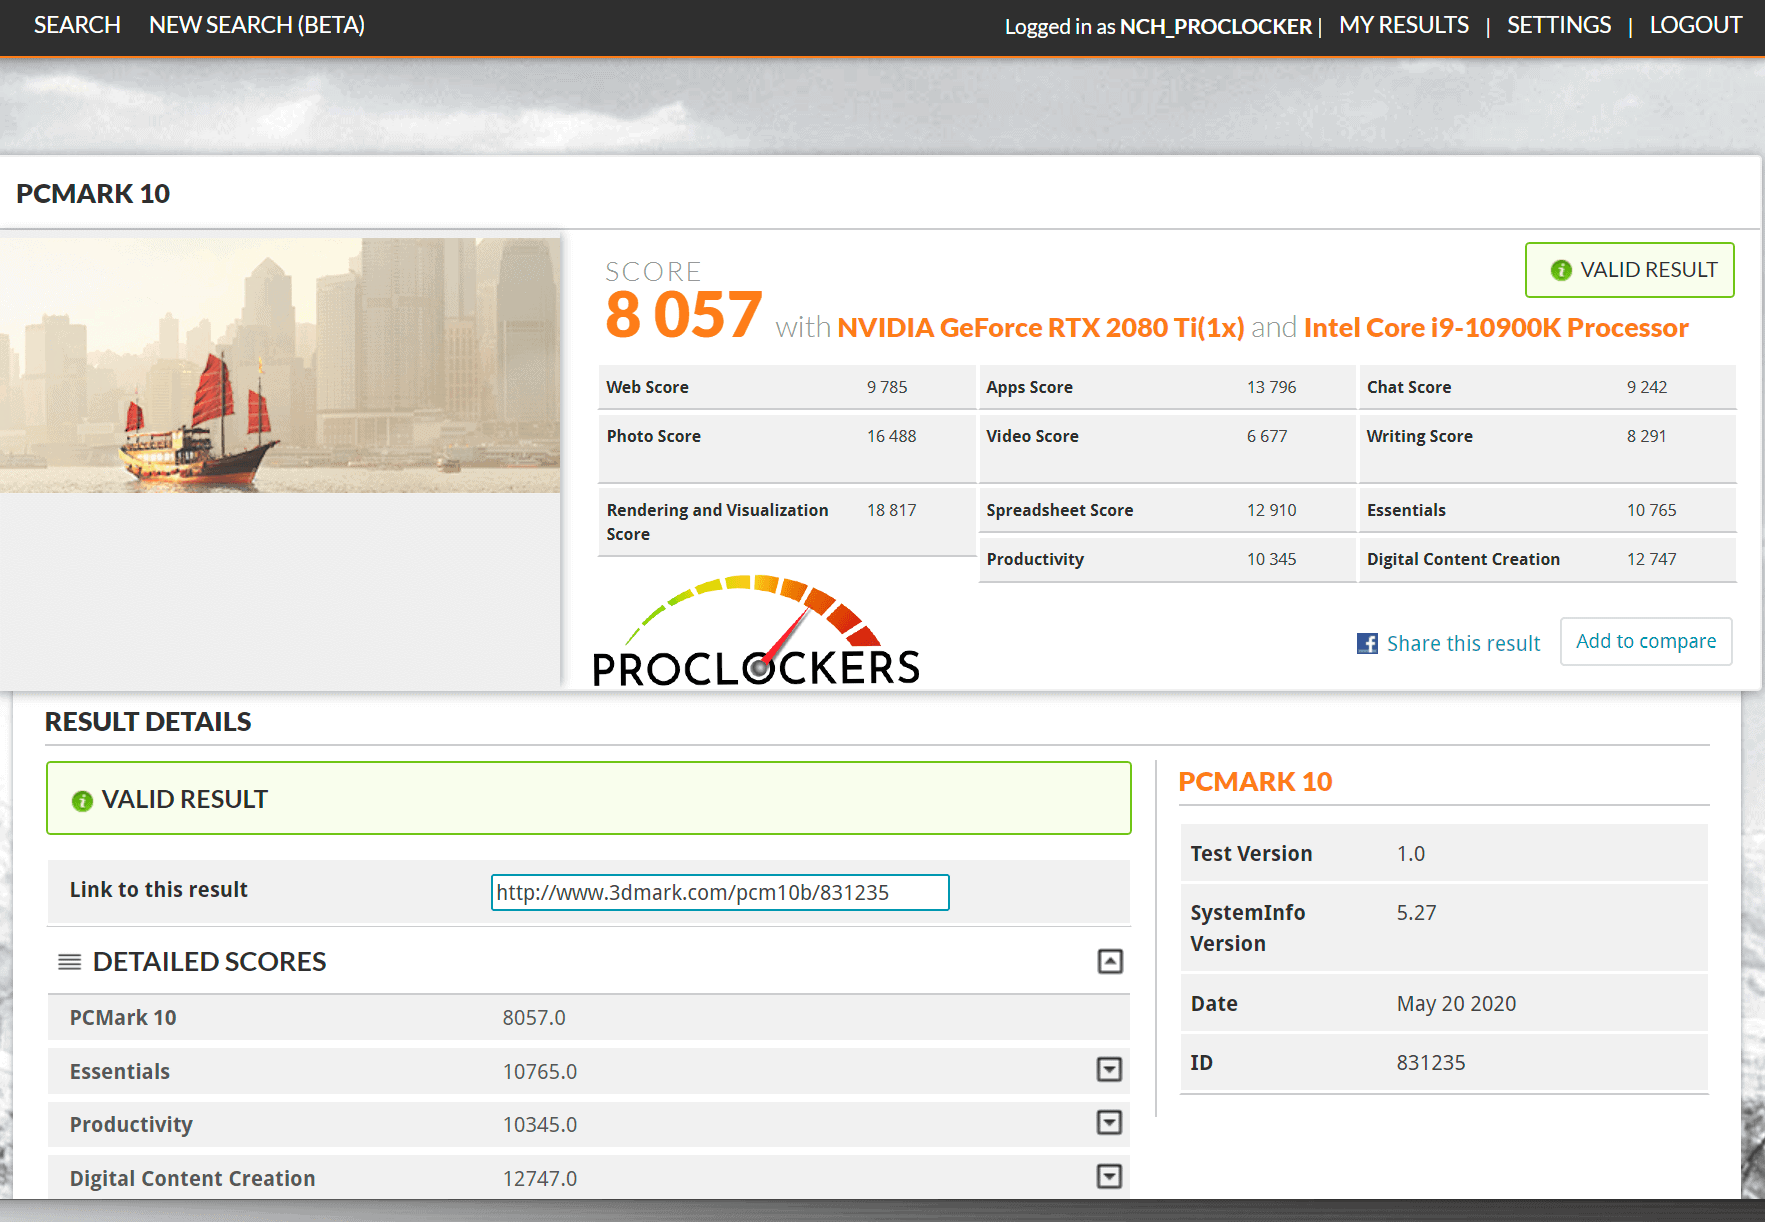Click the Writing Score value 8 291

(1646, 436)
